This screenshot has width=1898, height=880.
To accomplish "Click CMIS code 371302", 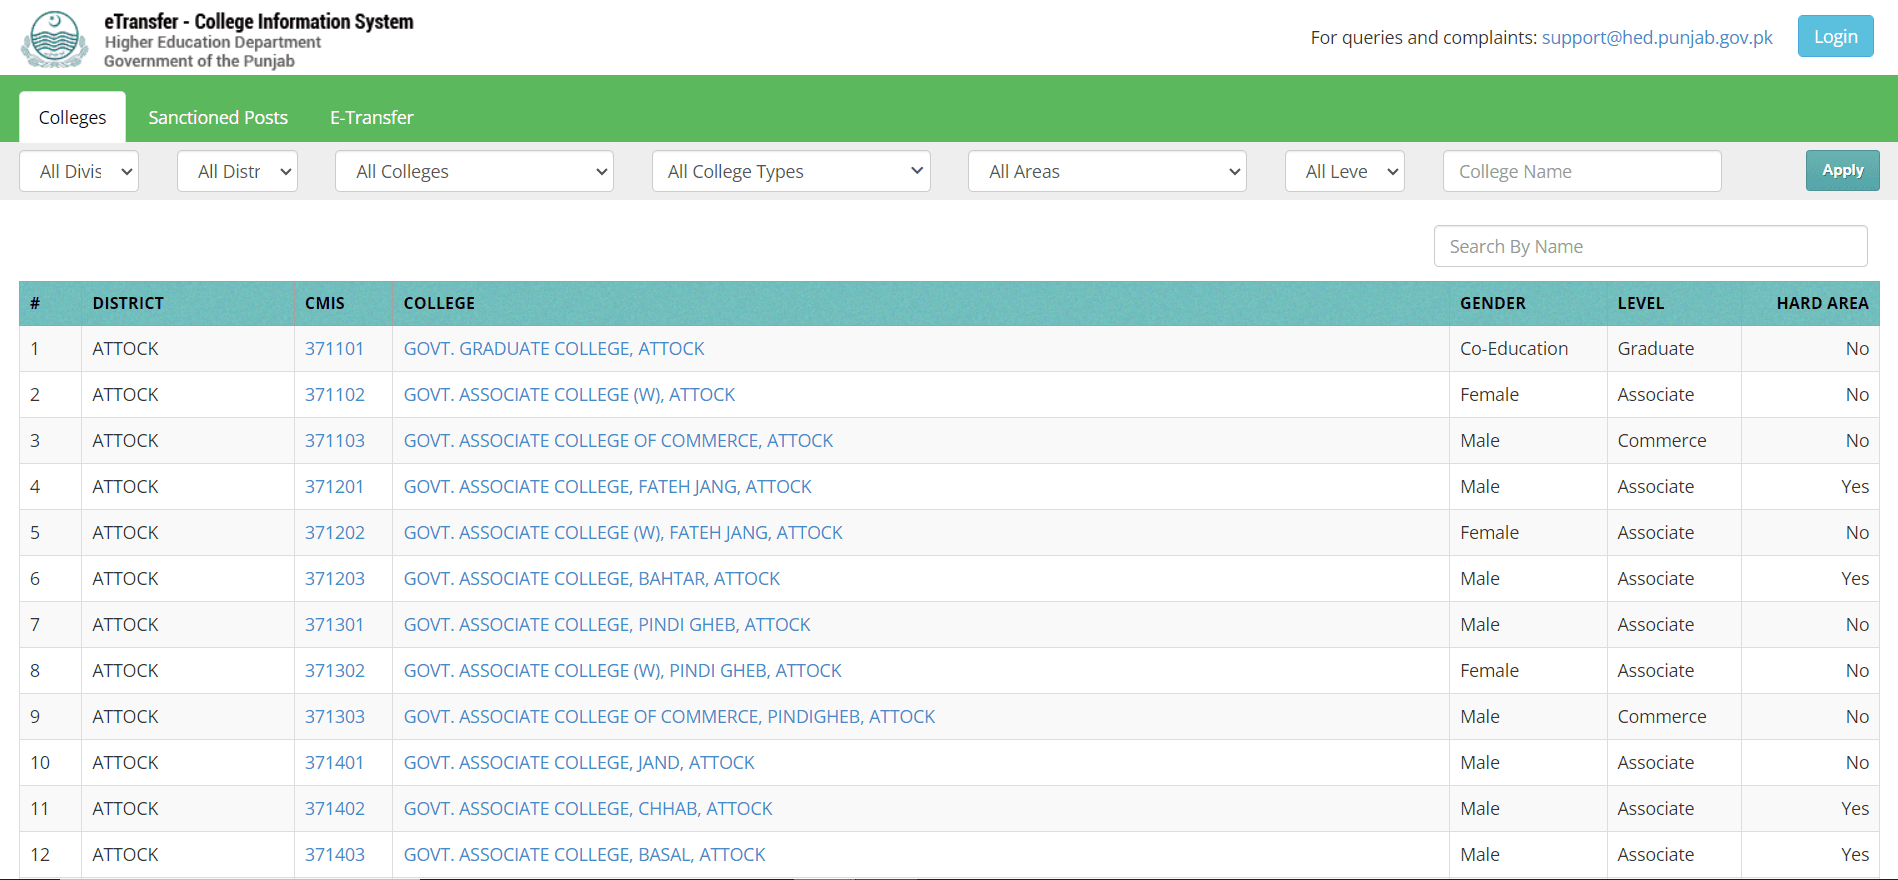I will pos(335,671).
